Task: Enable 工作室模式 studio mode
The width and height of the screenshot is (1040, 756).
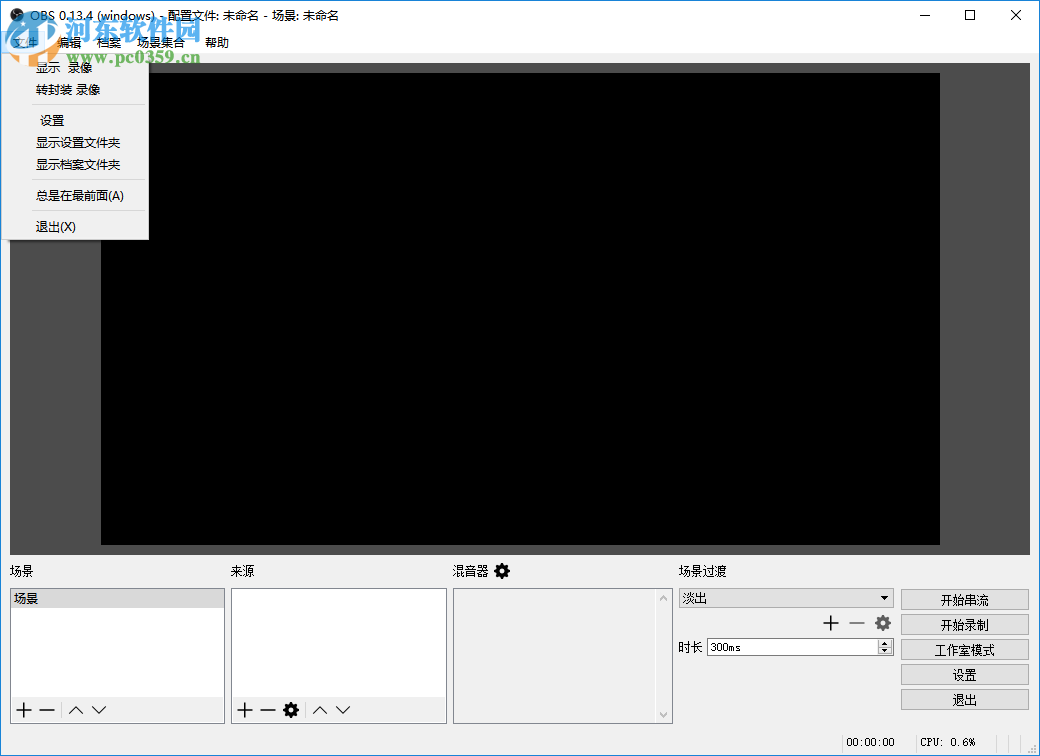Action: point(964,649)
